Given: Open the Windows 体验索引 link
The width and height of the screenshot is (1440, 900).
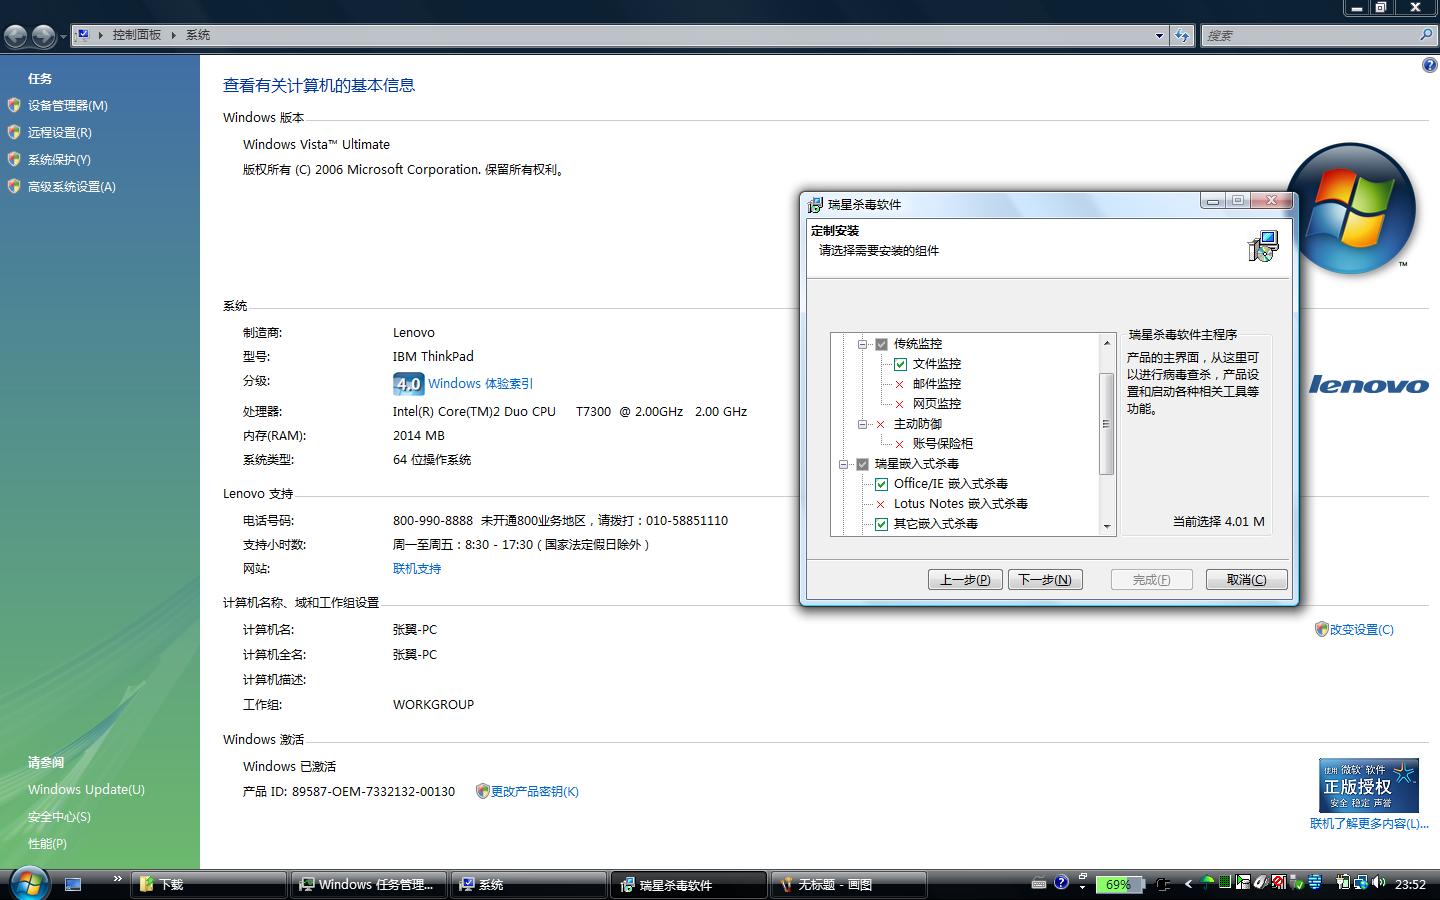Looking at the screenshot, I should click(x=480, y=383).
